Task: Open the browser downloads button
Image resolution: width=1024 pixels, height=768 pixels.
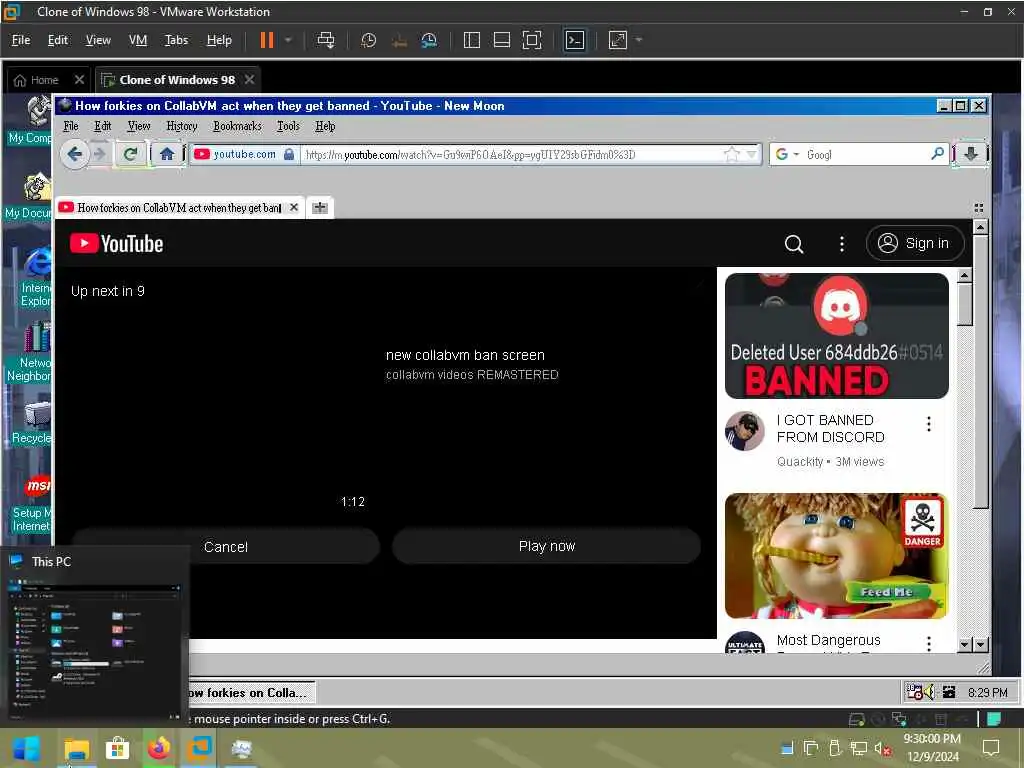Action: coord(970,154)
